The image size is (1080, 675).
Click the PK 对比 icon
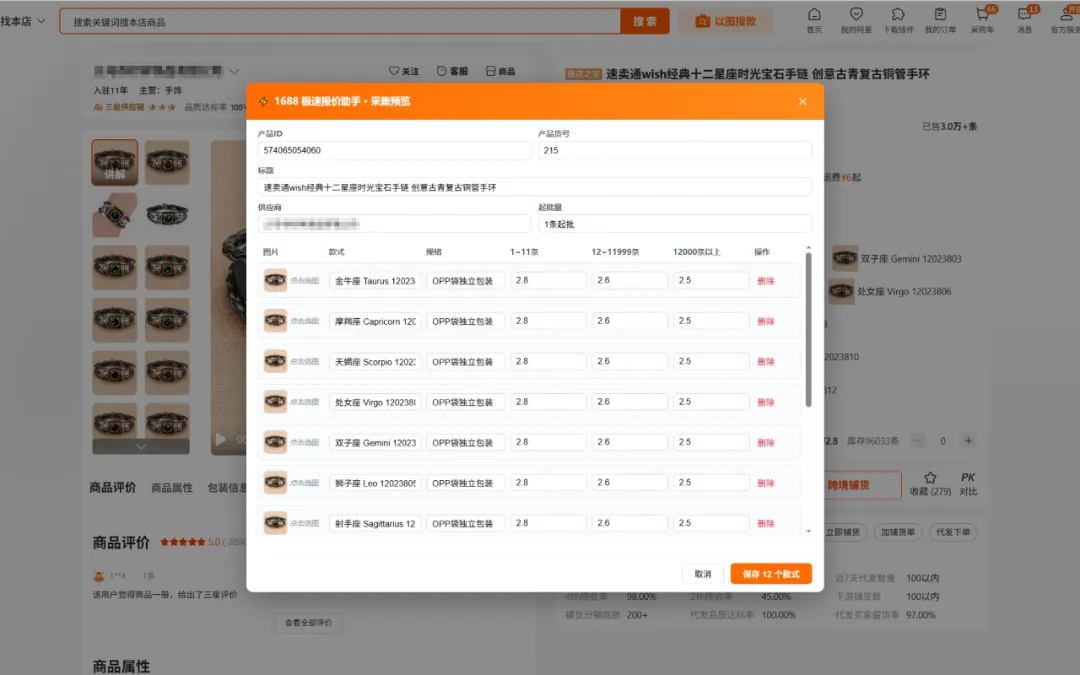click(x=968, y=484)
